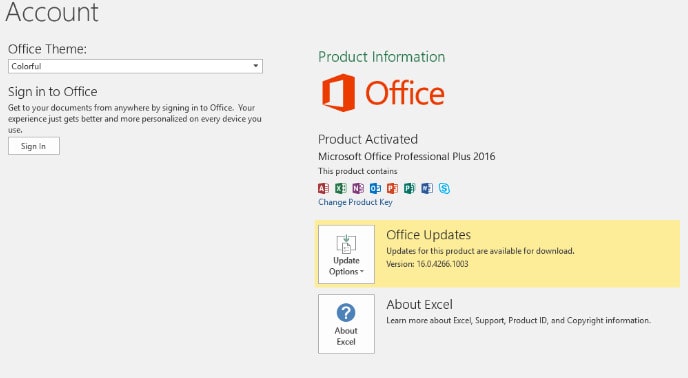Click the Excel app icon
Image resolution: width=688 pixels, height=378 pixels.
point(340,188)
